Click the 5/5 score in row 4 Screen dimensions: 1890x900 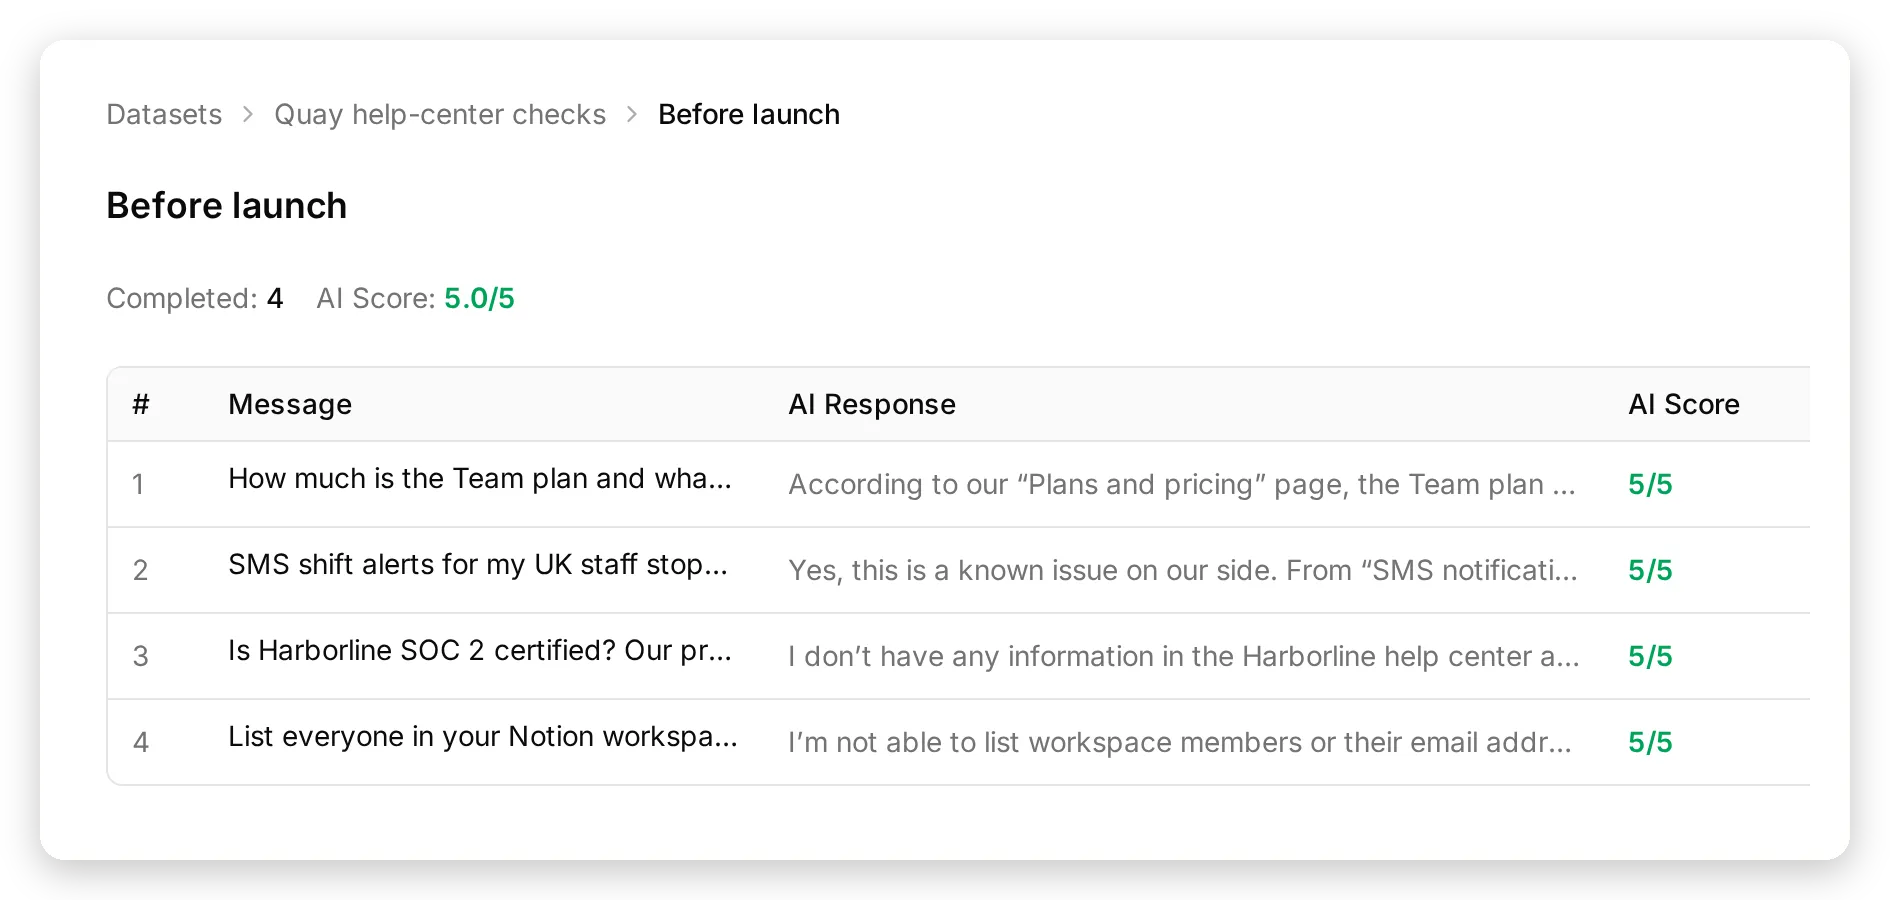tap(1650, 743)
